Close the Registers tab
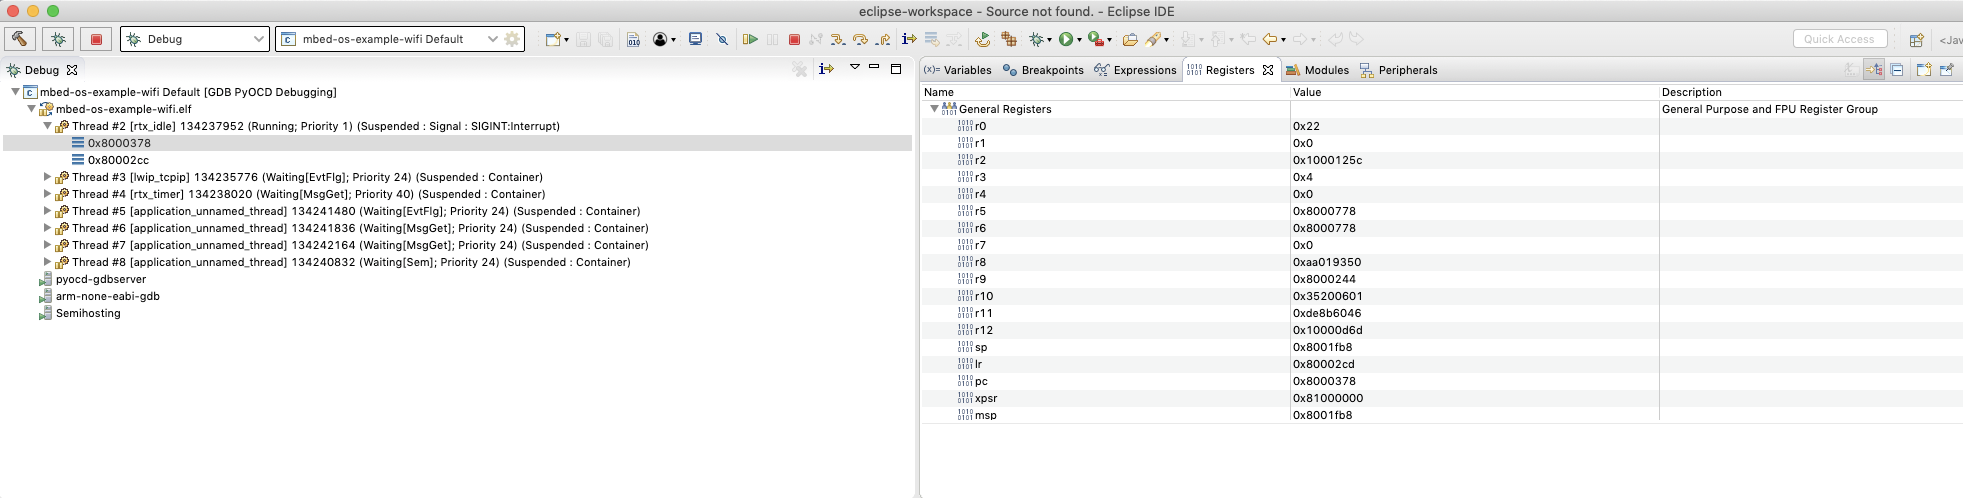 pos(1268,70)
